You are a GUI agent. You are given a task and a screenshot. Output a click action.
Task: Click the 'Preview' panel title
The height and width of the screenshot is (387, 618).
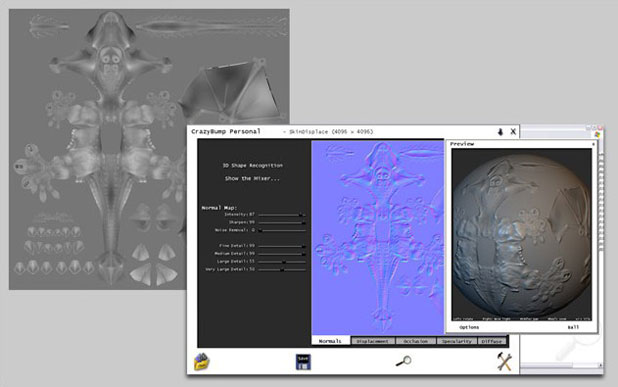[x=462, y=144]
